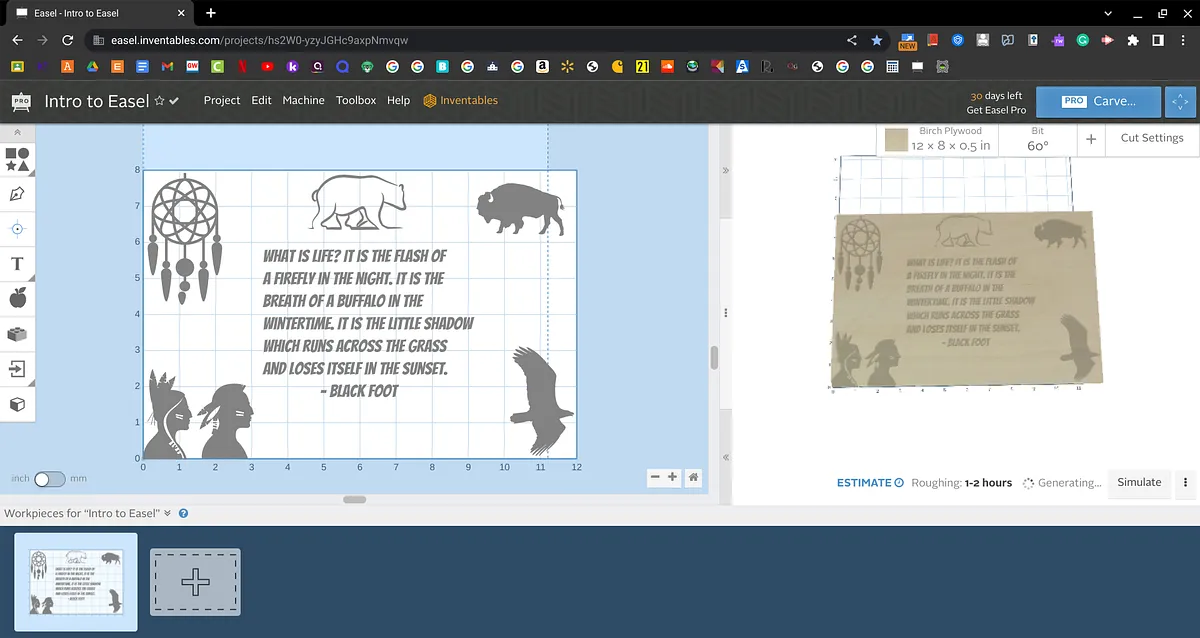Star the Intro to Easel project
The image size is (1200, 638).
click(x=159, y=101)
